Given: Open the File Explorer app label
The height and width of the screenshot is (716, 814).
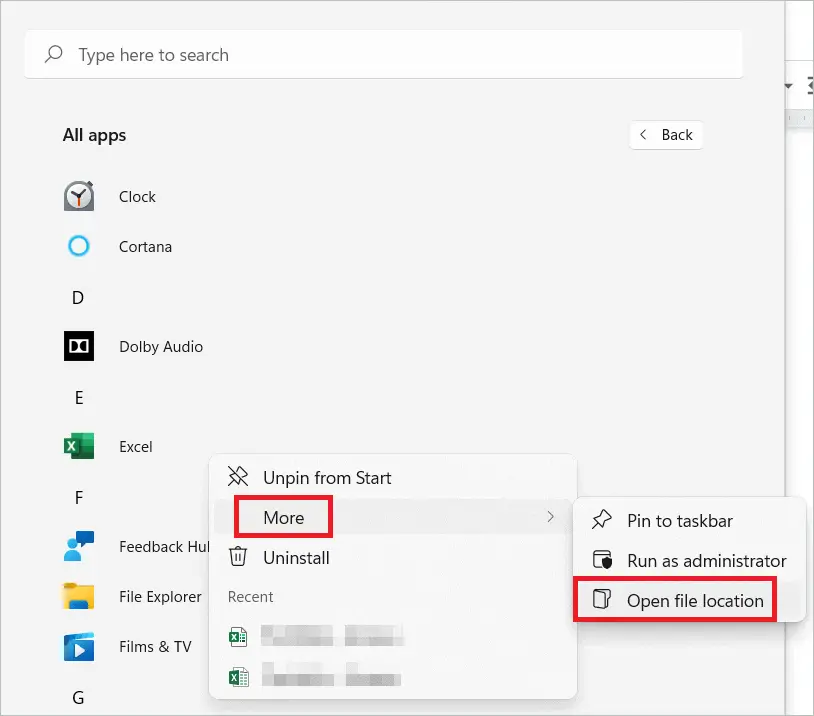Looking at the screenshot, I should pyautogui.click(x=160, y=597).
